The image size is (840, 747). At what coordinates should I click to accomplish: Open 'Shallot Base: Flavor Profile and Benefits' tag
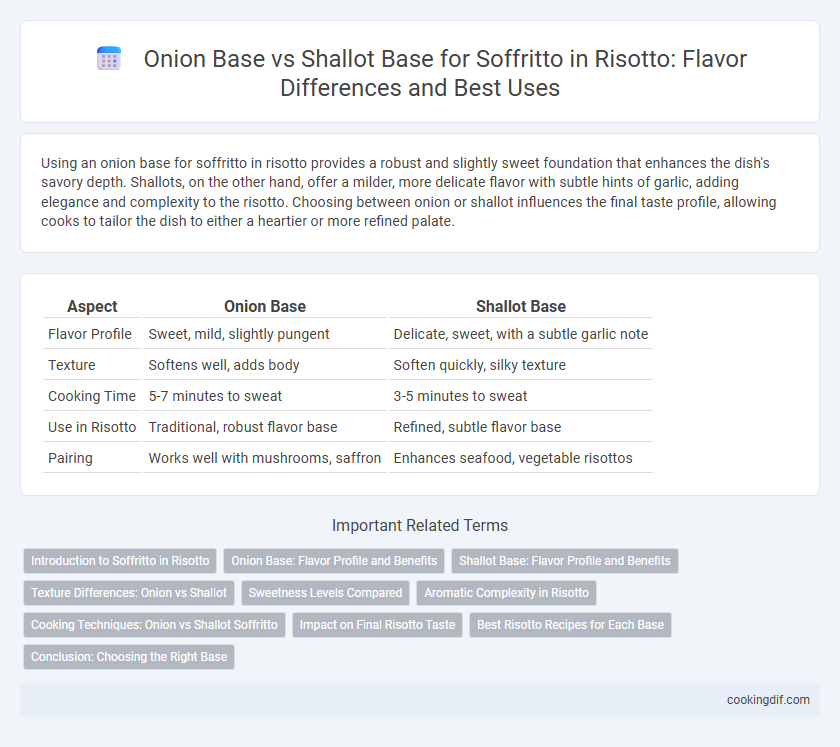[565, 561]
